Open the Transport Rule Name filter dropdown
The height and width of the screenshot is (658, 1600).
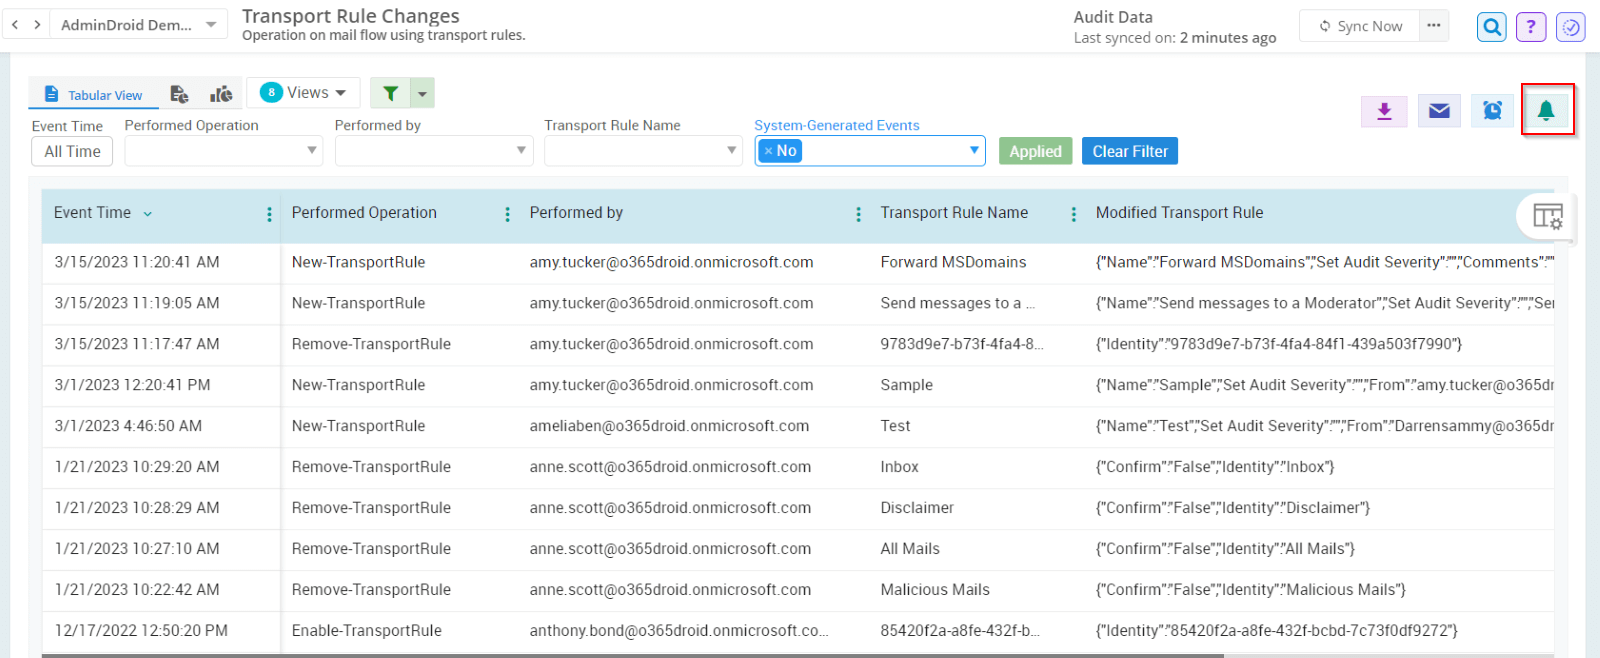(x=643, y=151)
